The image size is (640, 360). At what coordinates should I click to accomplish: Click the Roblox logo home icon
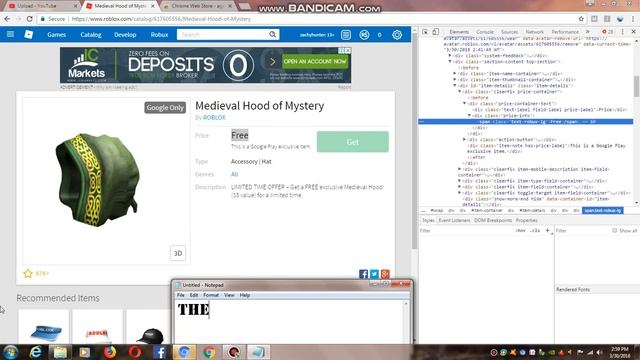pyautogui.click(x=29, y=35)
